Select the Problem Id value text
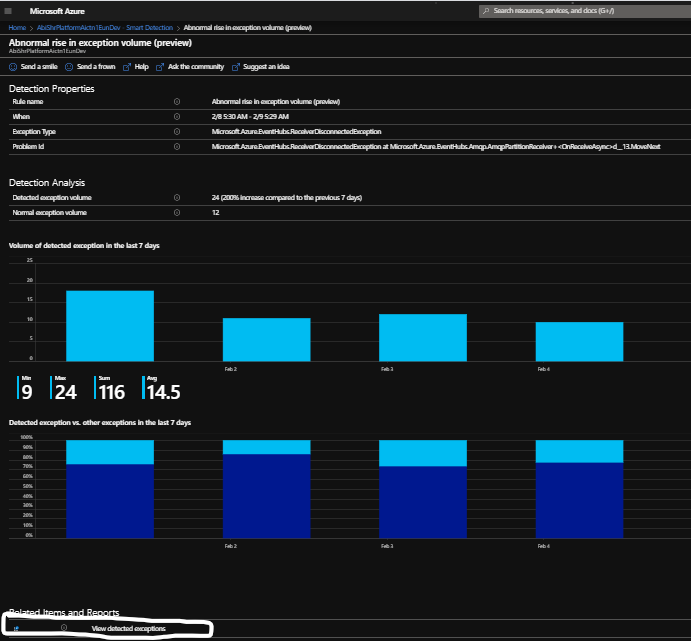The height and width of the screenshot is (641, 691). tap(436, 147)
